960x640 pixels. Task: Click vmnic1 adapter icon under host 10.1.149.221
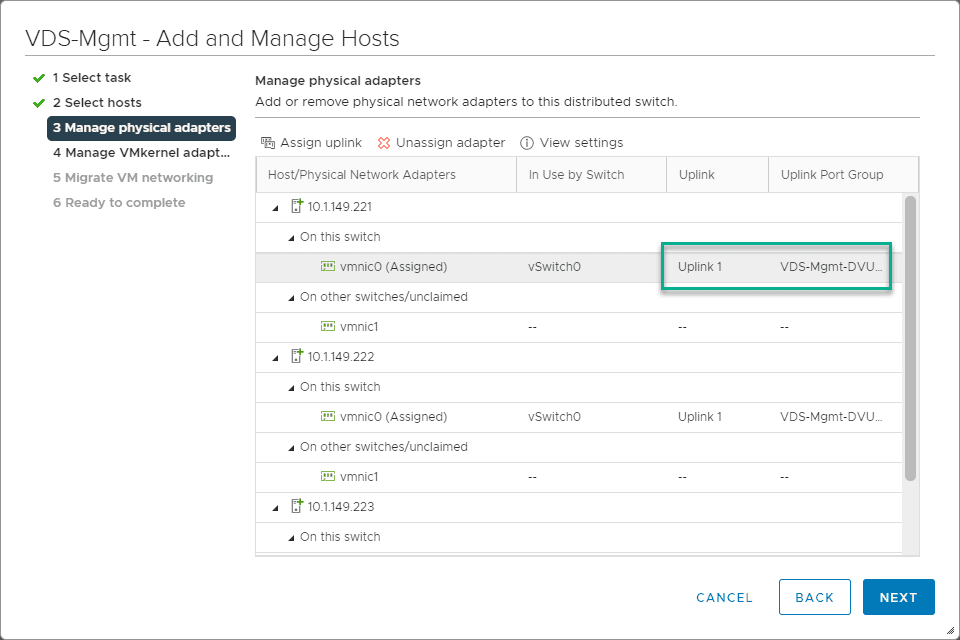(x=328, y=327)
